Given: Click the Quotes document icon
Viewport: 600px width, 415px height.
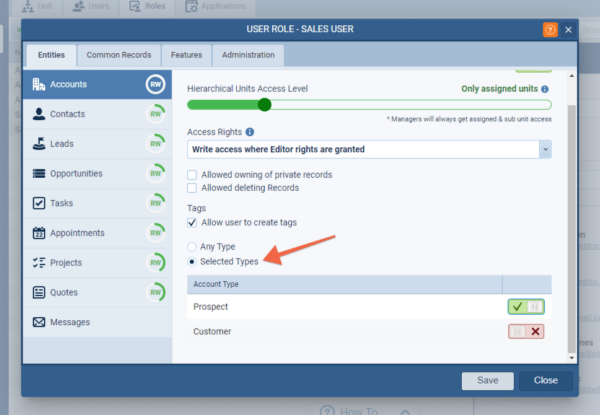Looking at the screenshot, I should click(x=39, y=292).
